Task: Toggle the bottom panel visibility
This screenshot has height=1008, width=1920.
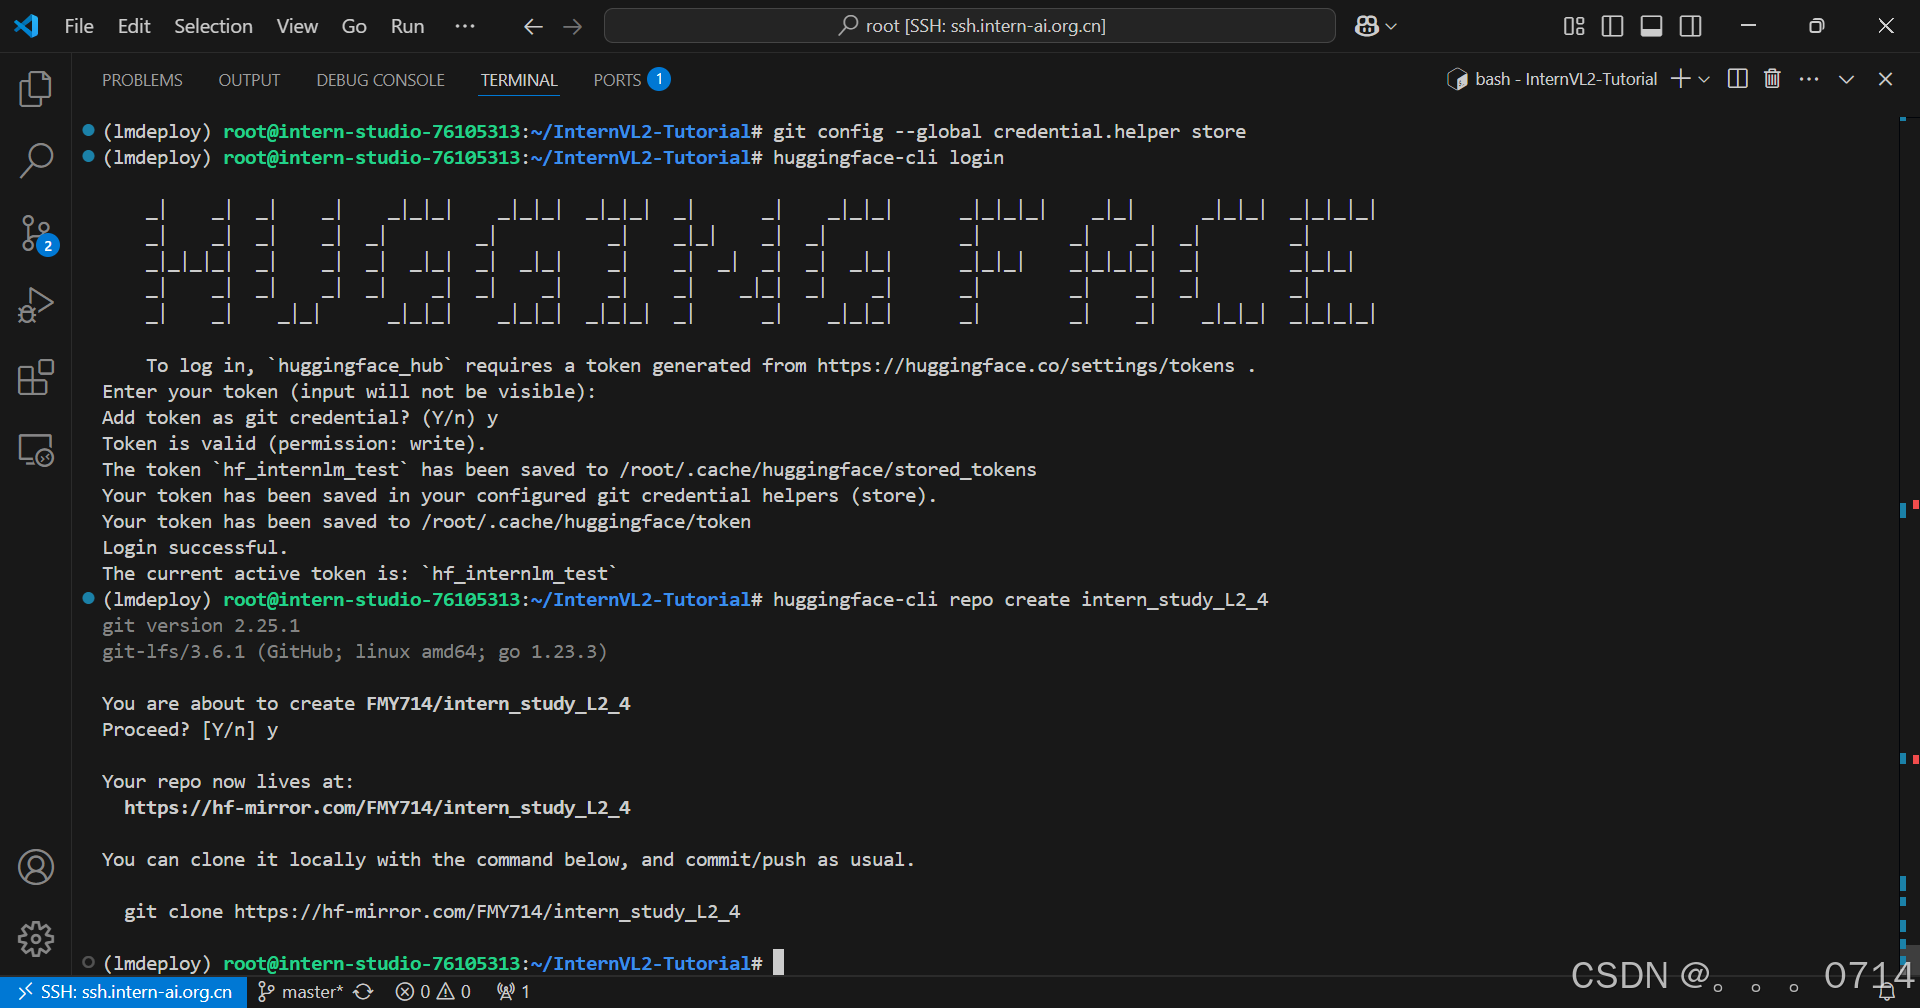Action: pyautogui.click(x=1652, y=26)
